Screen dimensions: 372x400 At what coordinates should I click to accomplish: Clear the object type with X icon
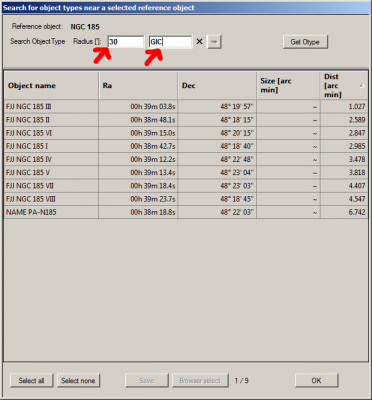pyautogui.click(x=199, y=42)
